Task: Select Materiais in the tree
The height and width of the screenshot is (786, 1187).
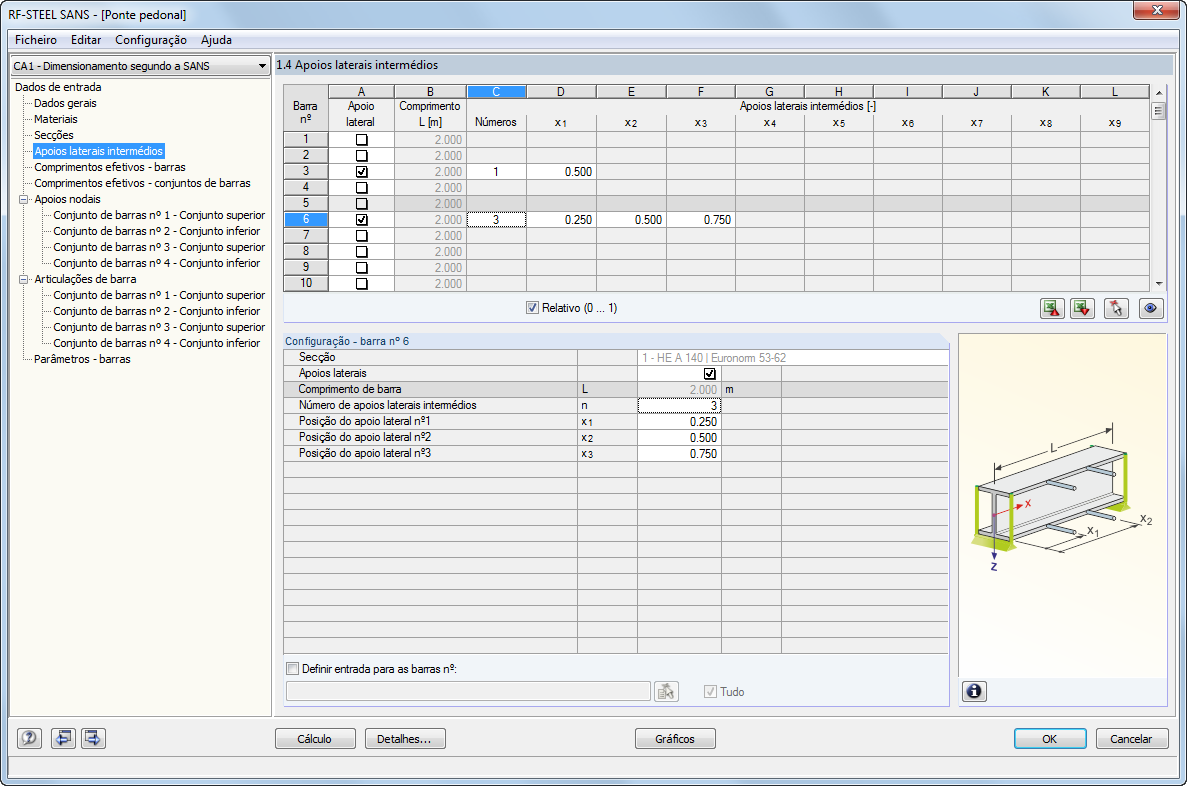Action: tap(55, 119)
